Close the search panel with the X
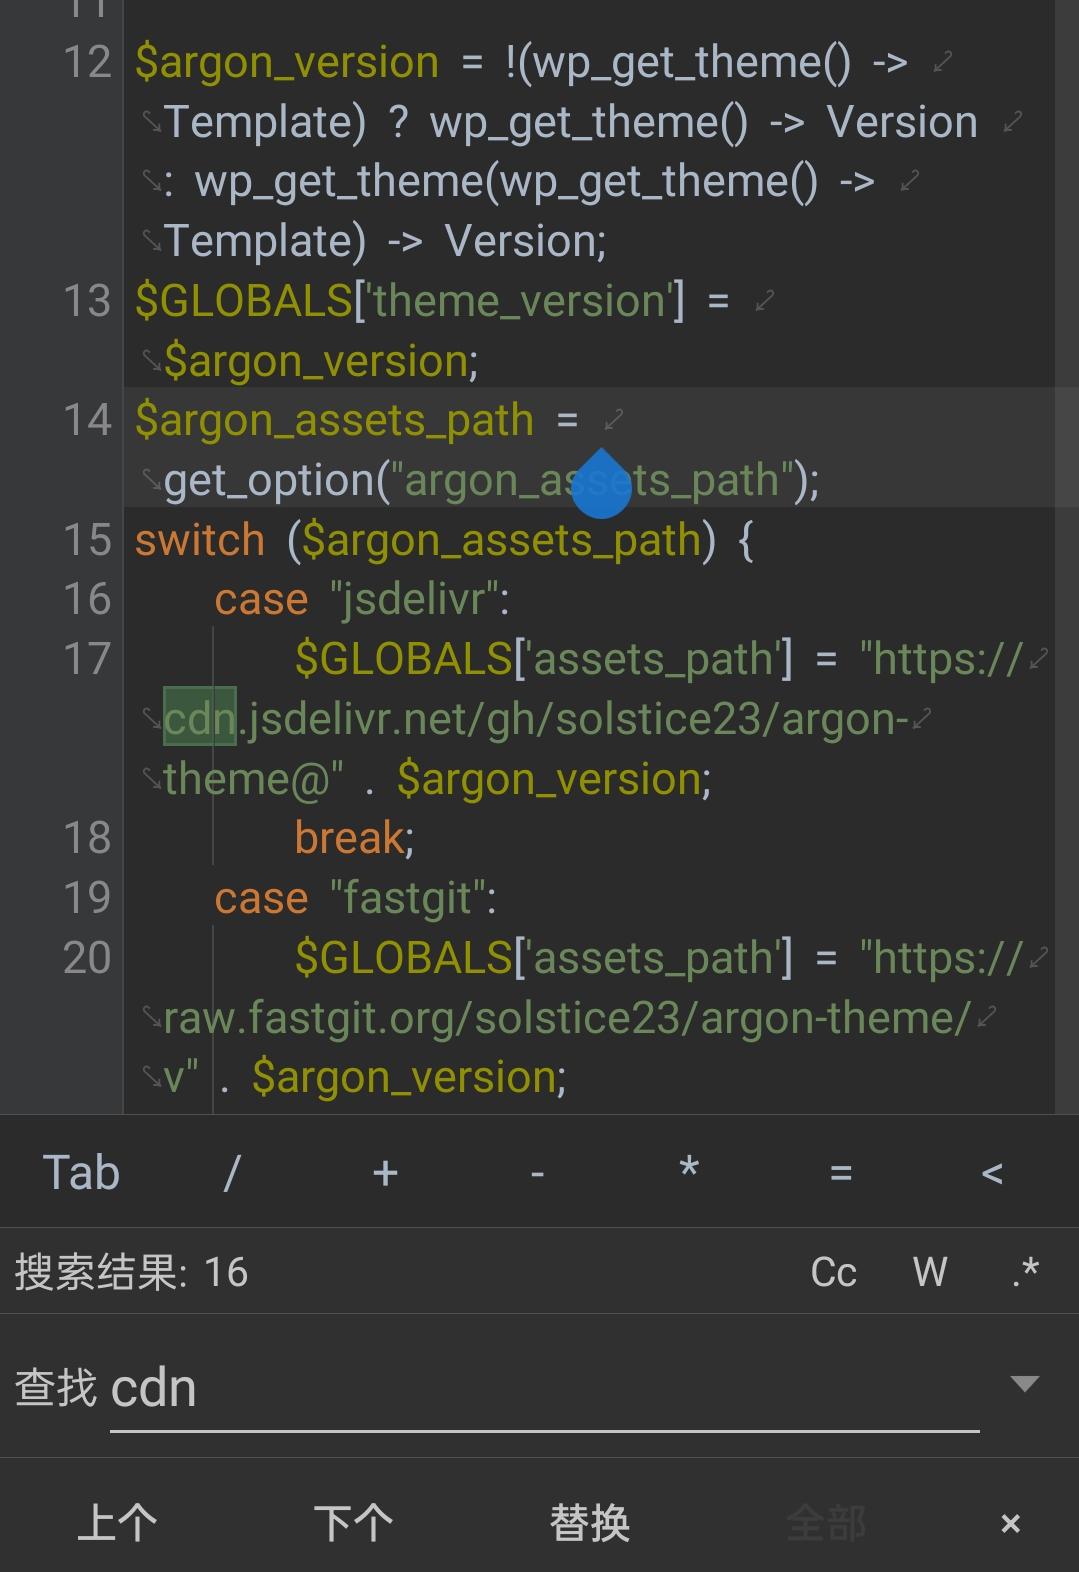The width and height of the screenshot is (1079, 1572). (x=1010, y=1523)
